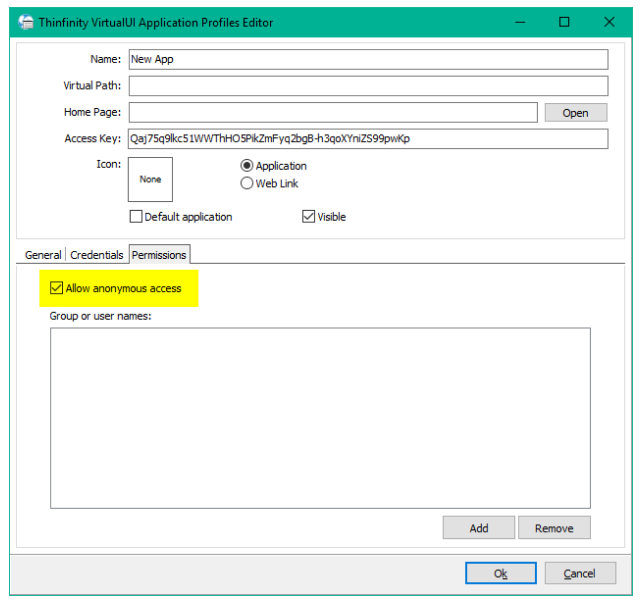Switch to the Credentials tab
Viewport: 641px width, 605px height.
click(96, 255)
